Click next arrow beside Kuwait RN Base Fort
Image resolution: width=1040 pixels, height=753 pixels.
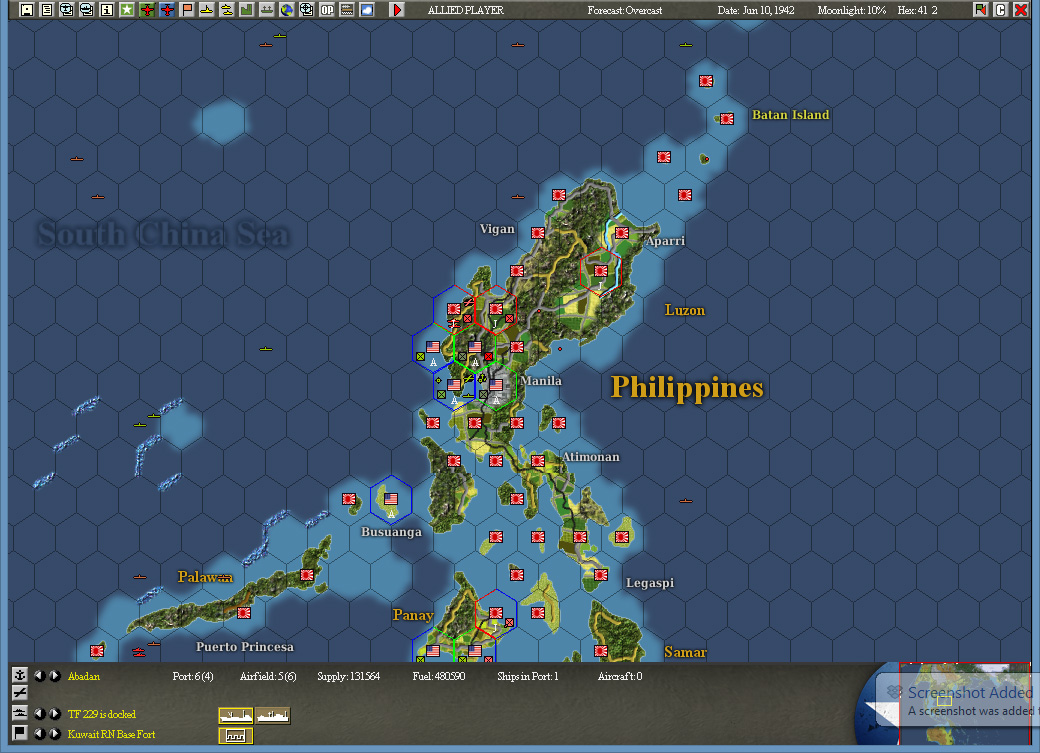(x=54, y=734)
